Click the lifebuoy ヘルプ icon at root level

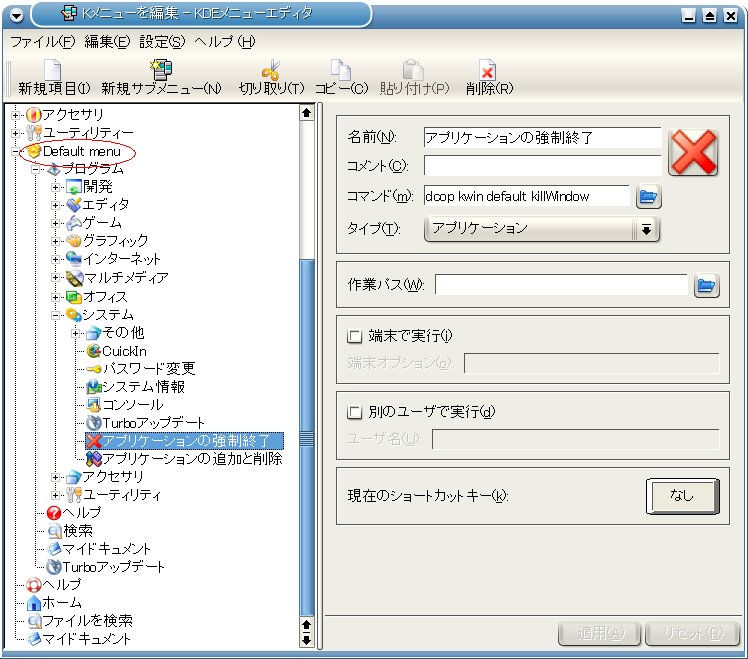point(33,585)
